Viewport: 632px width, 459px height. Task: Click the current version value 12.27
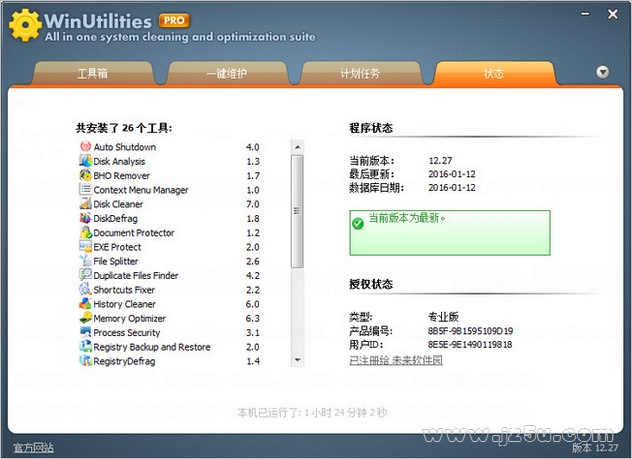440,160
